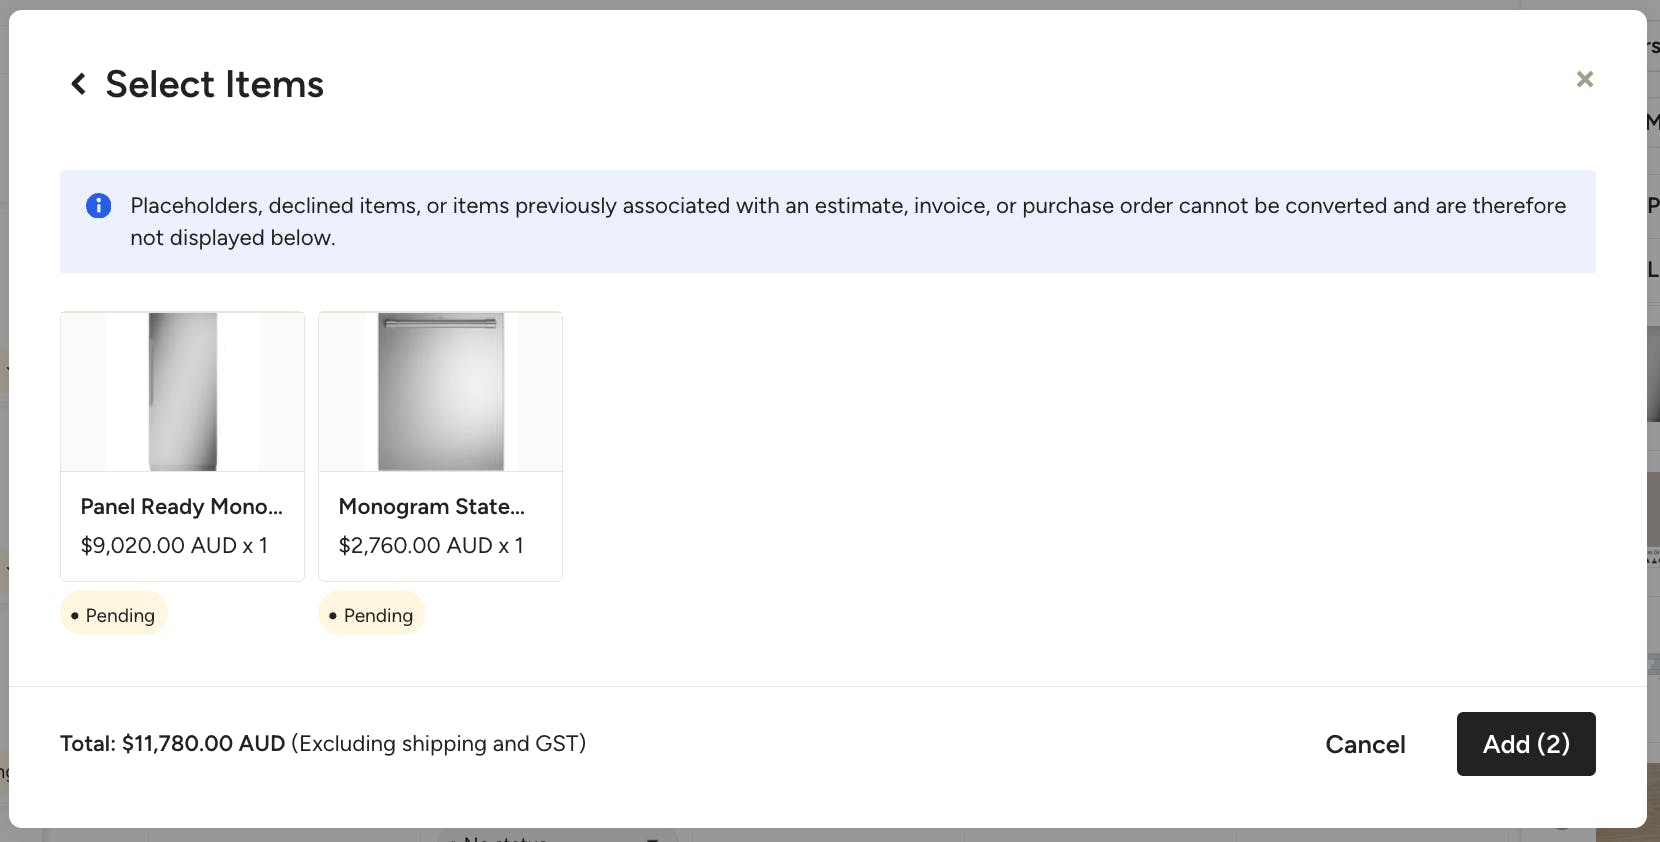Viewport: 1660px width, 842px height.
Task: Click the Pending badge under Panel Ready item
Action: point(114,614)
